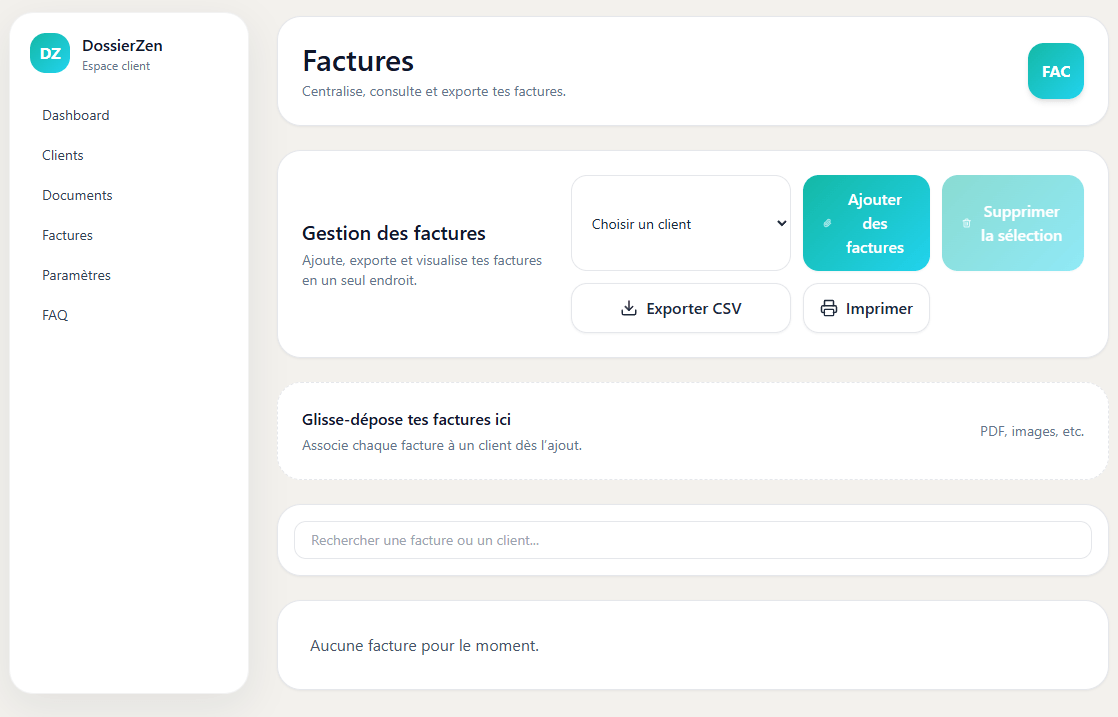This screenshot has width=1118, height=717.
Task: Go to Clients in the sidebar
Action: pos(63,155)
